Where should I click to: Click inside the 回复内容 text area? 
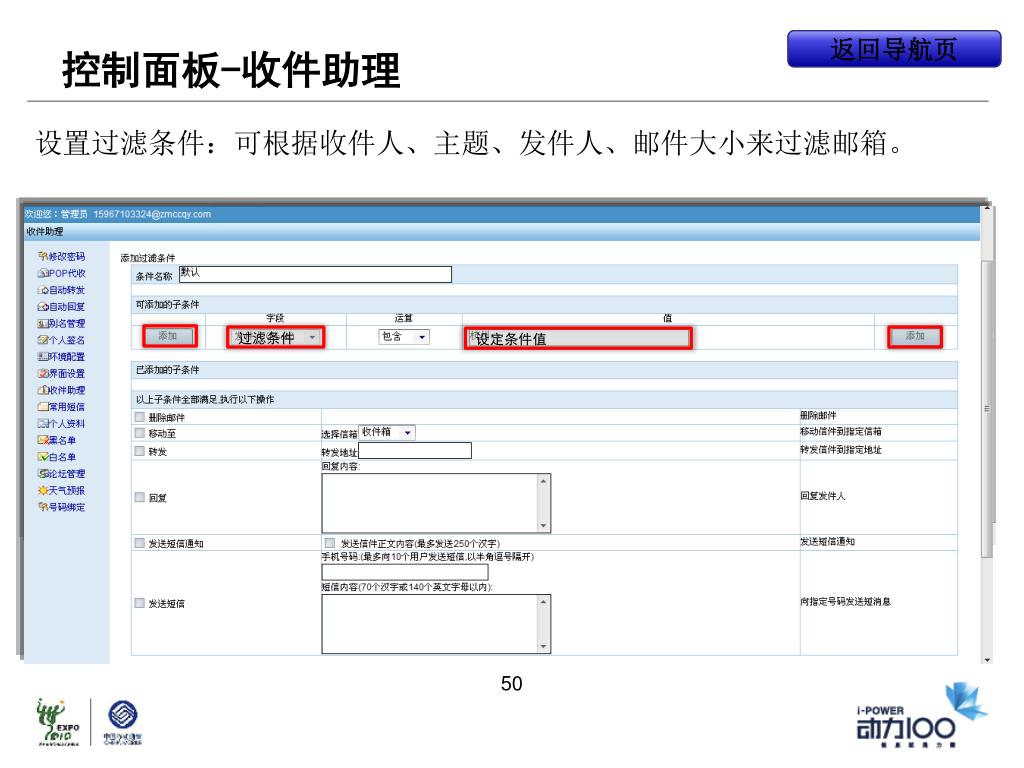[x=430, y=503]
